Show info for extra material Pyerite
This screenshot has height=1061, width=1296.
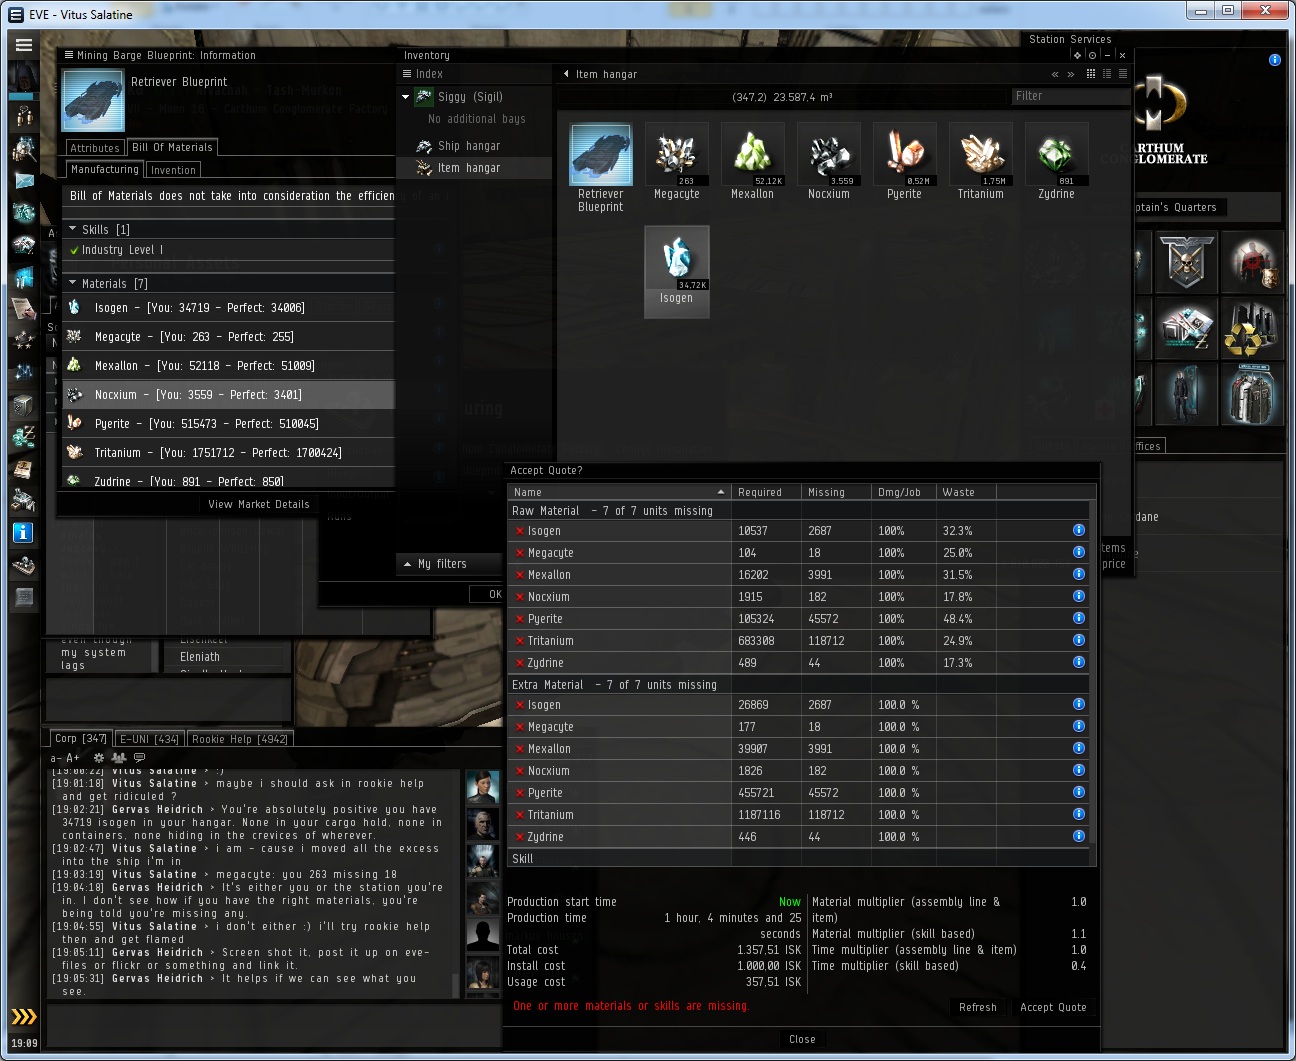1079,792
